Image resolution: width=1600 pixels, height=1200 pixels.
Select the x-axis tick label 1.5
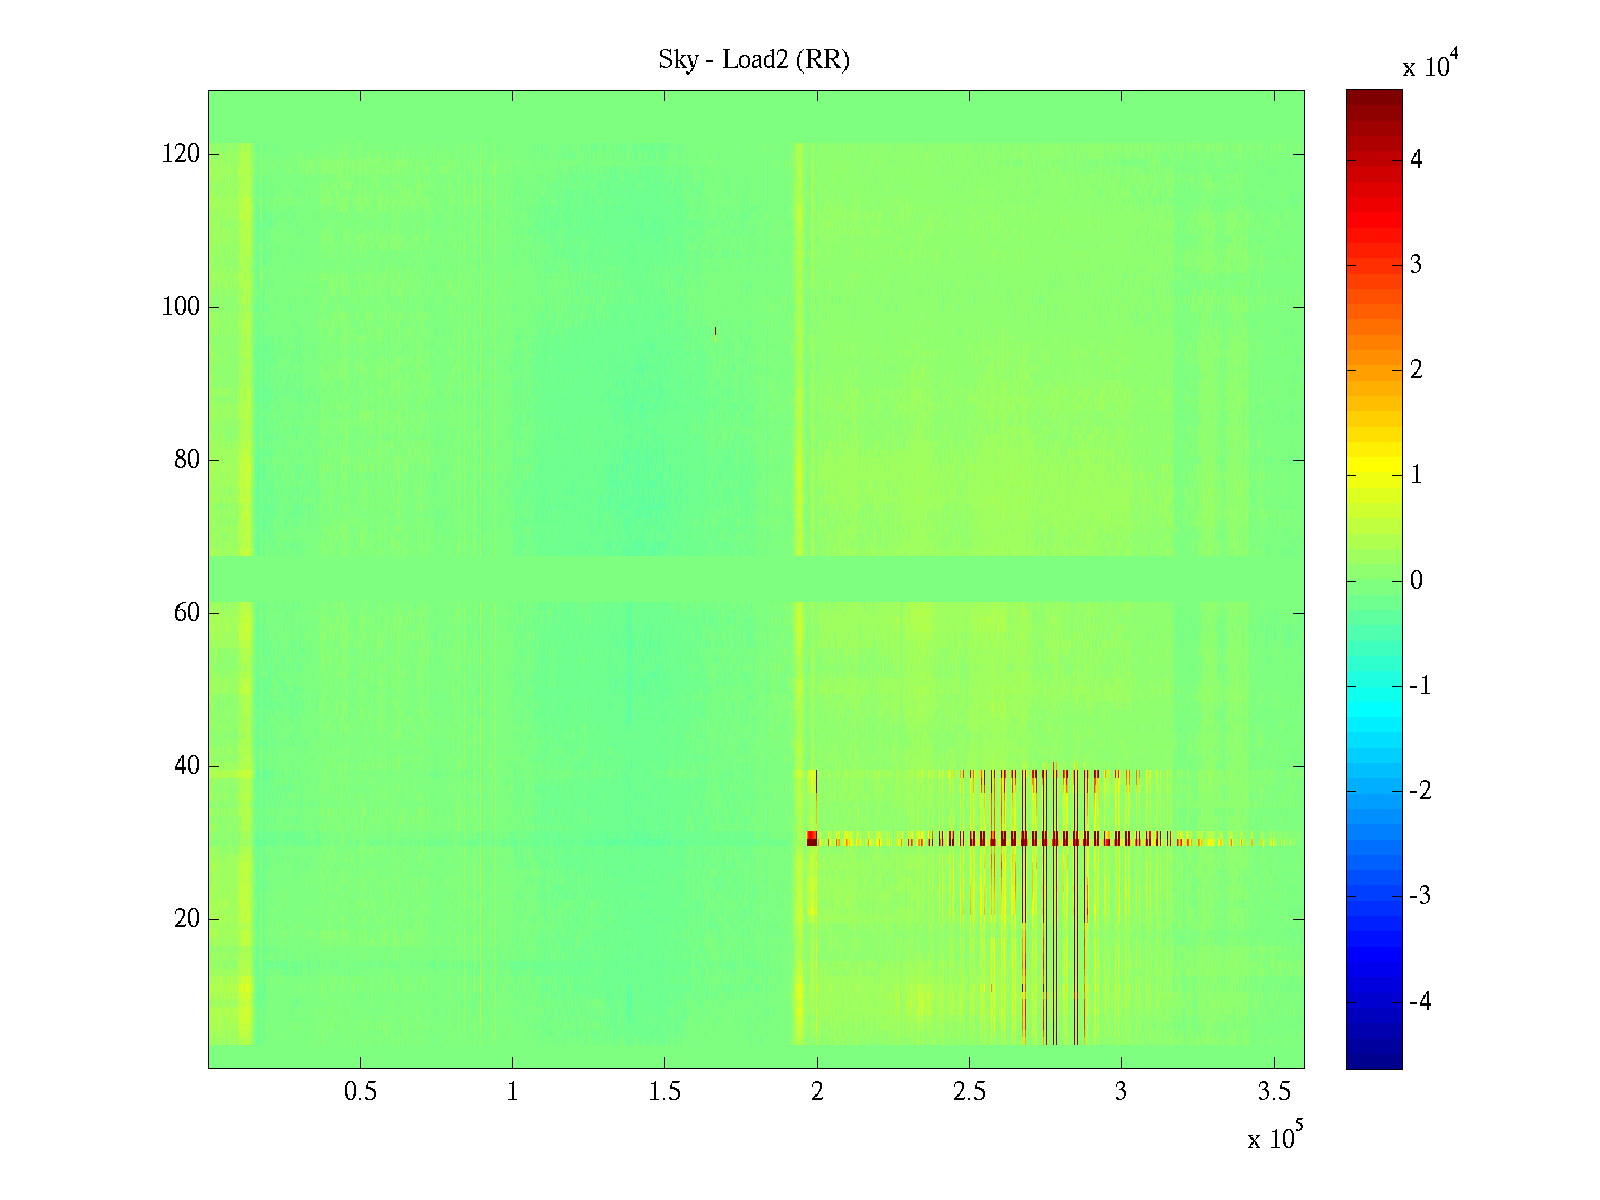[x=664, y=1092]
